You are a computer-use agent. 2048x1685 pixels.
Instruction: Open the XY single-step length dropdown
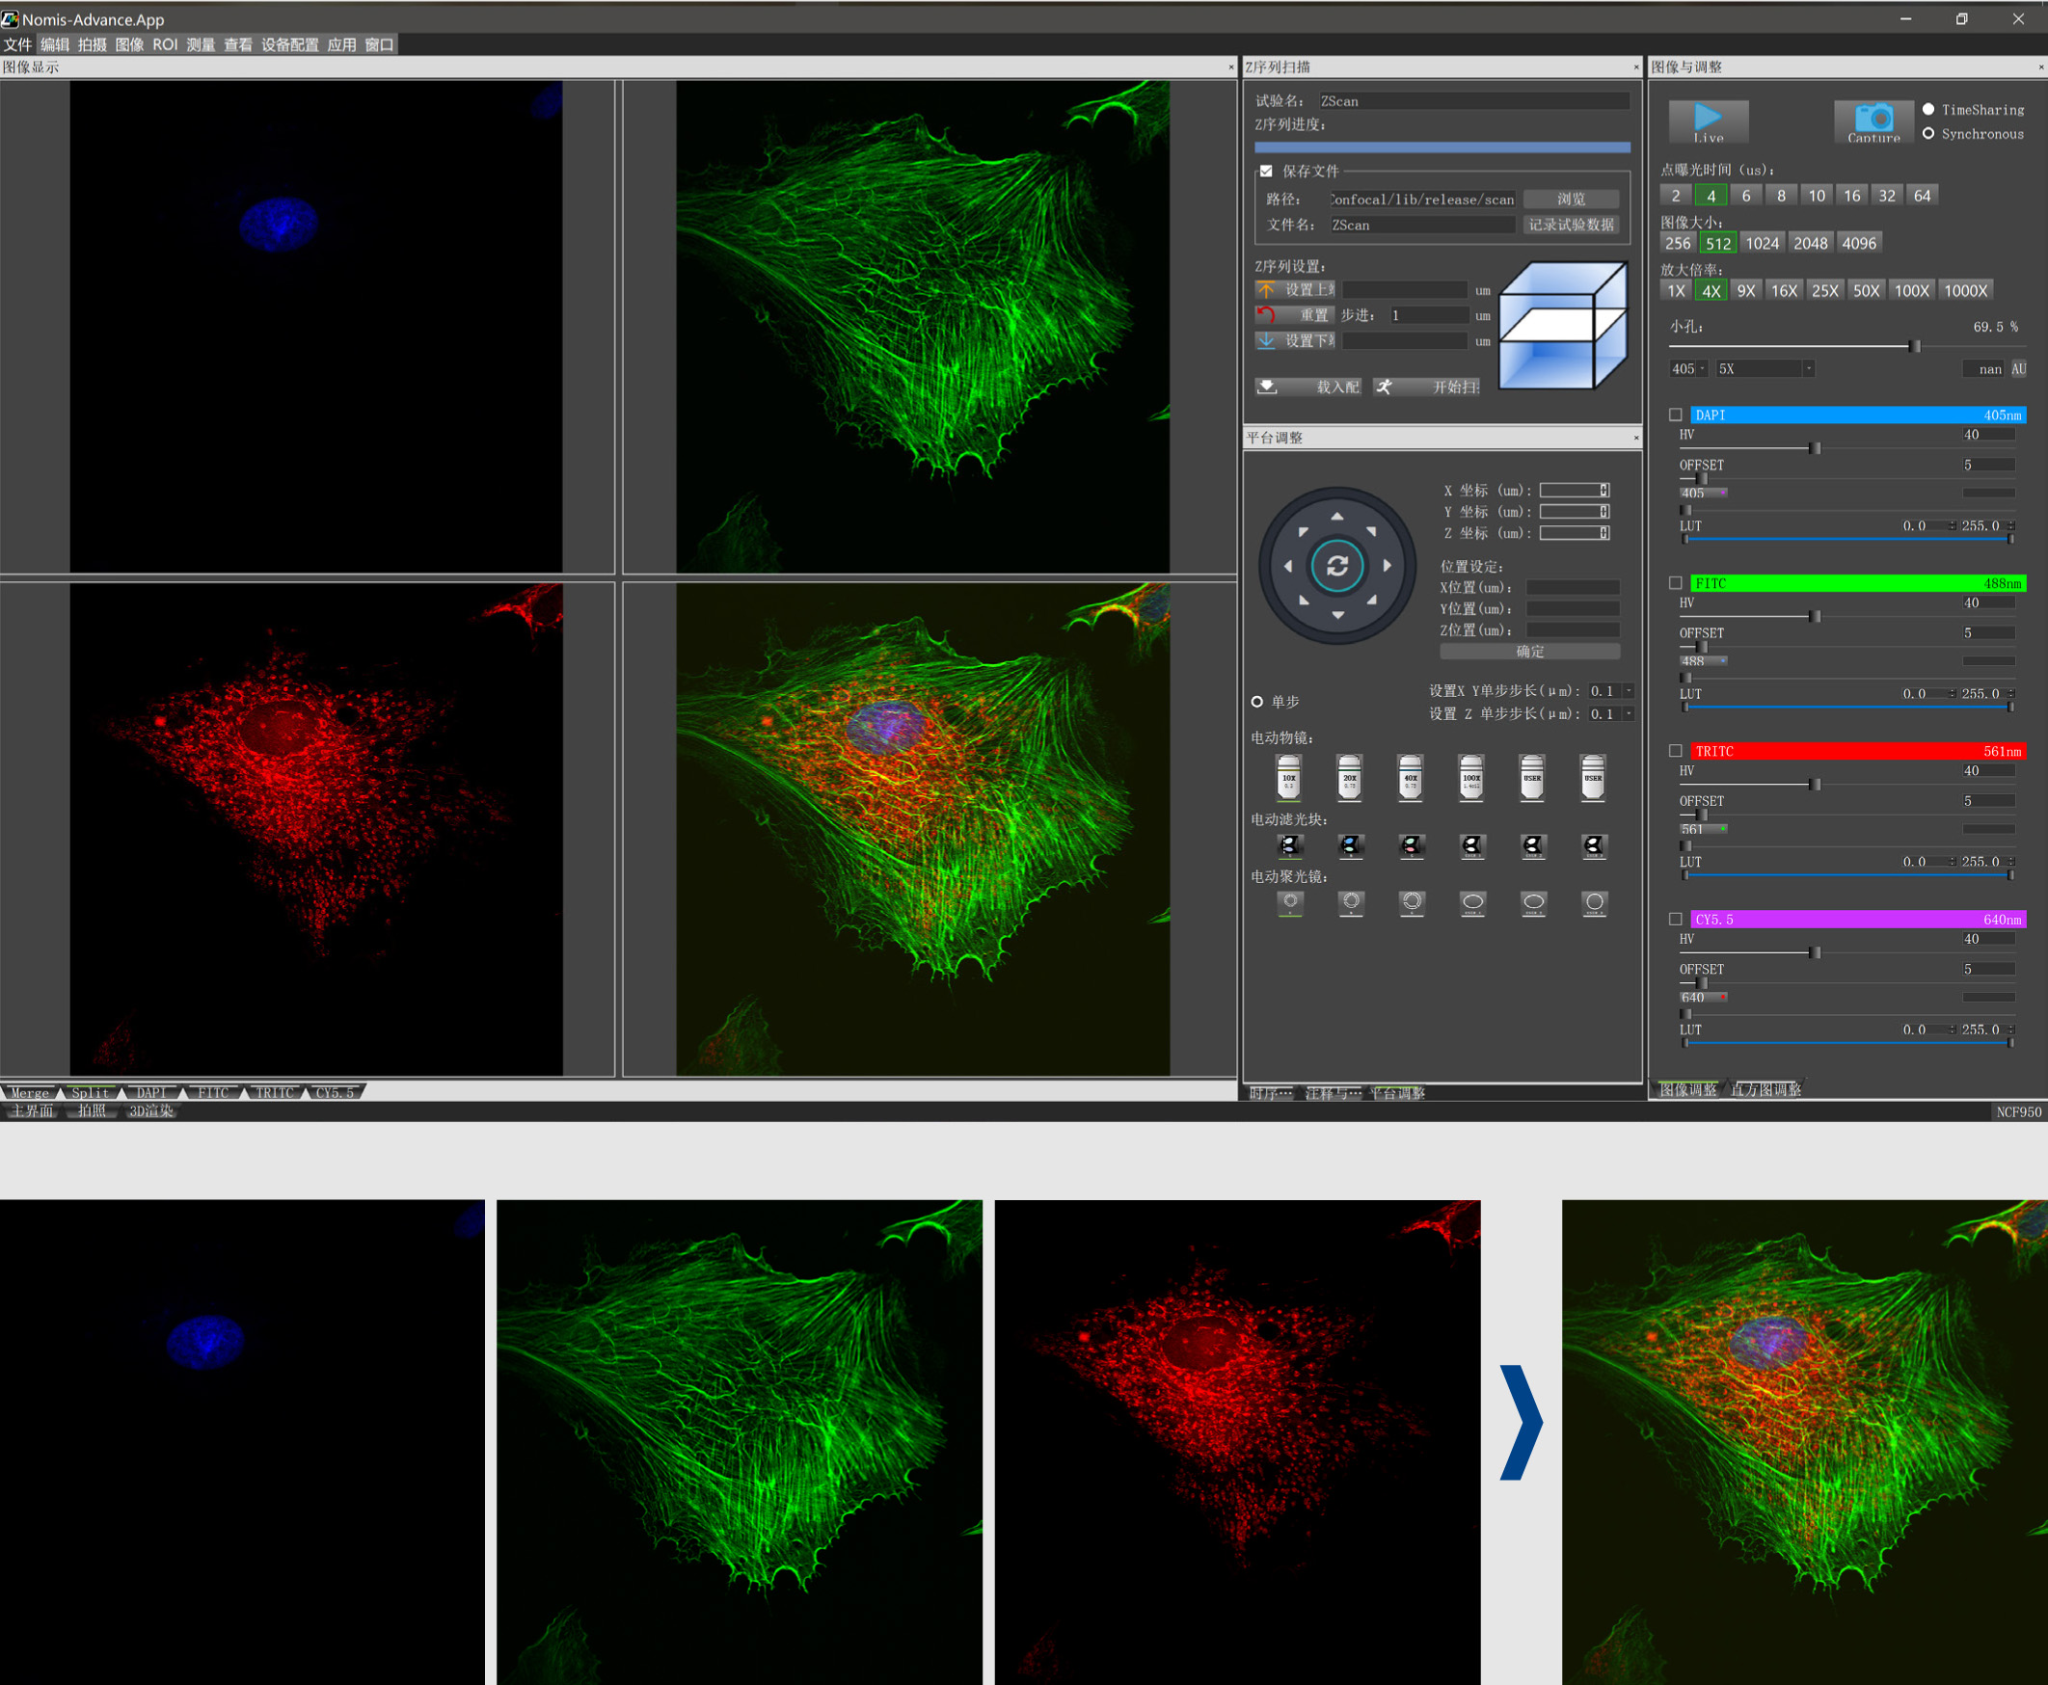pos(1629,691)
